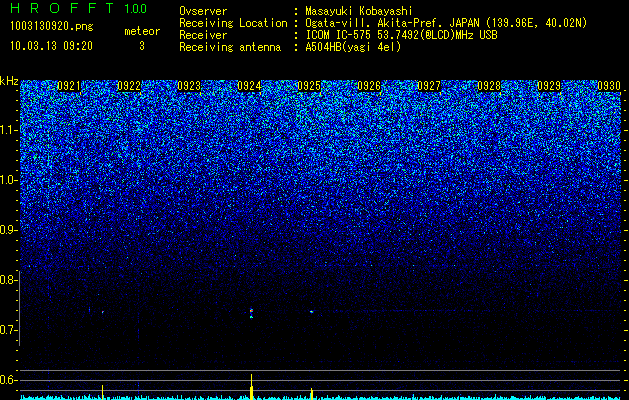Click the meteor echo near 0925

pos(311,311)
